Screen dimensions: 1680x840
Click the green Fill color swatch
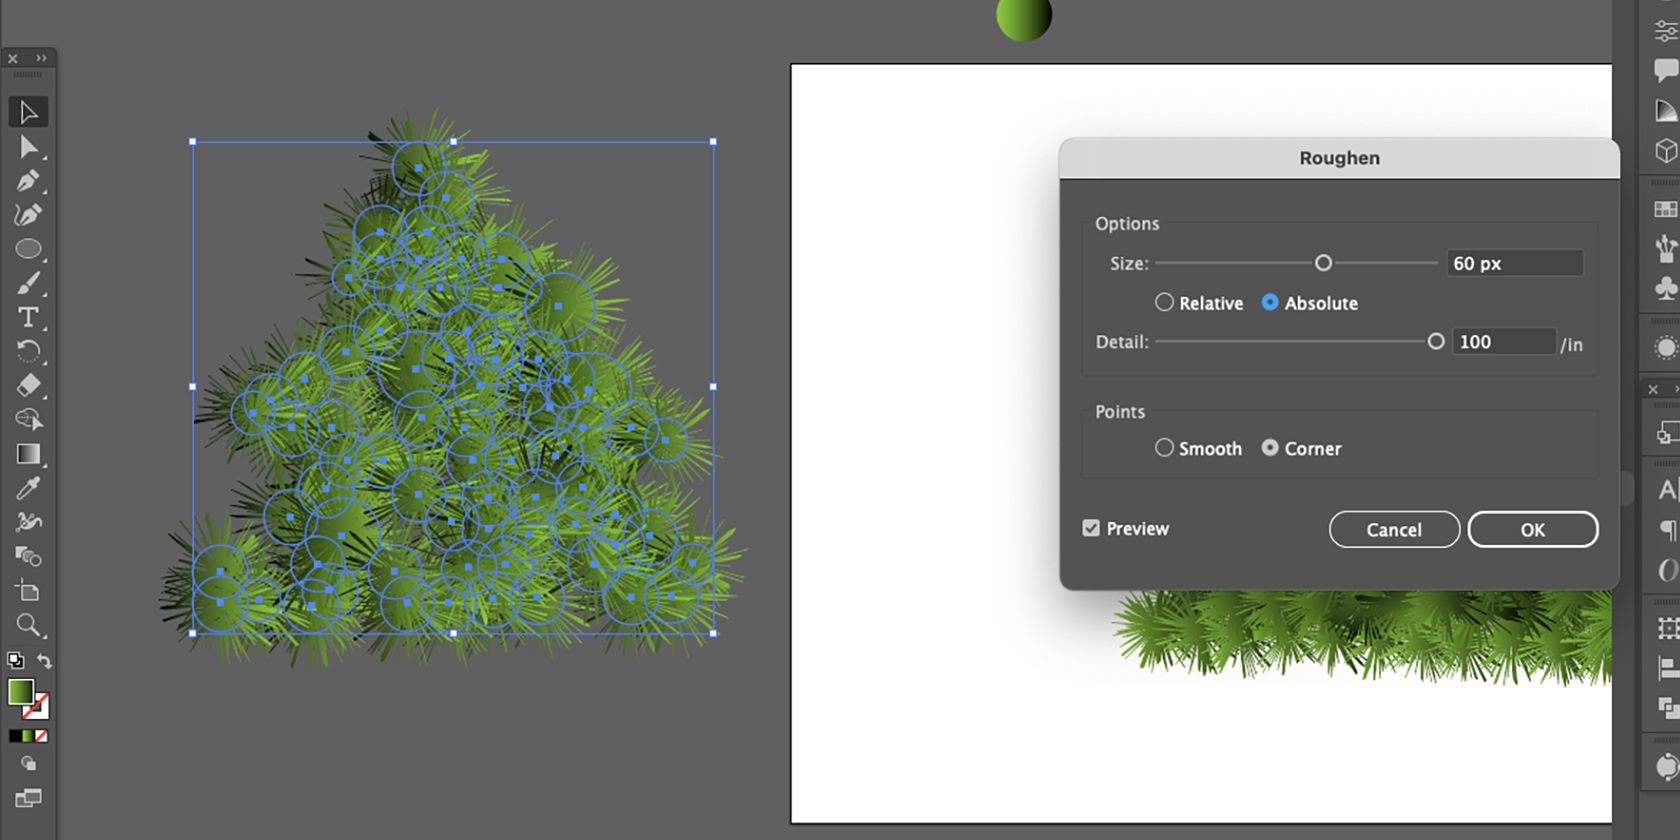tap(20, 692)
